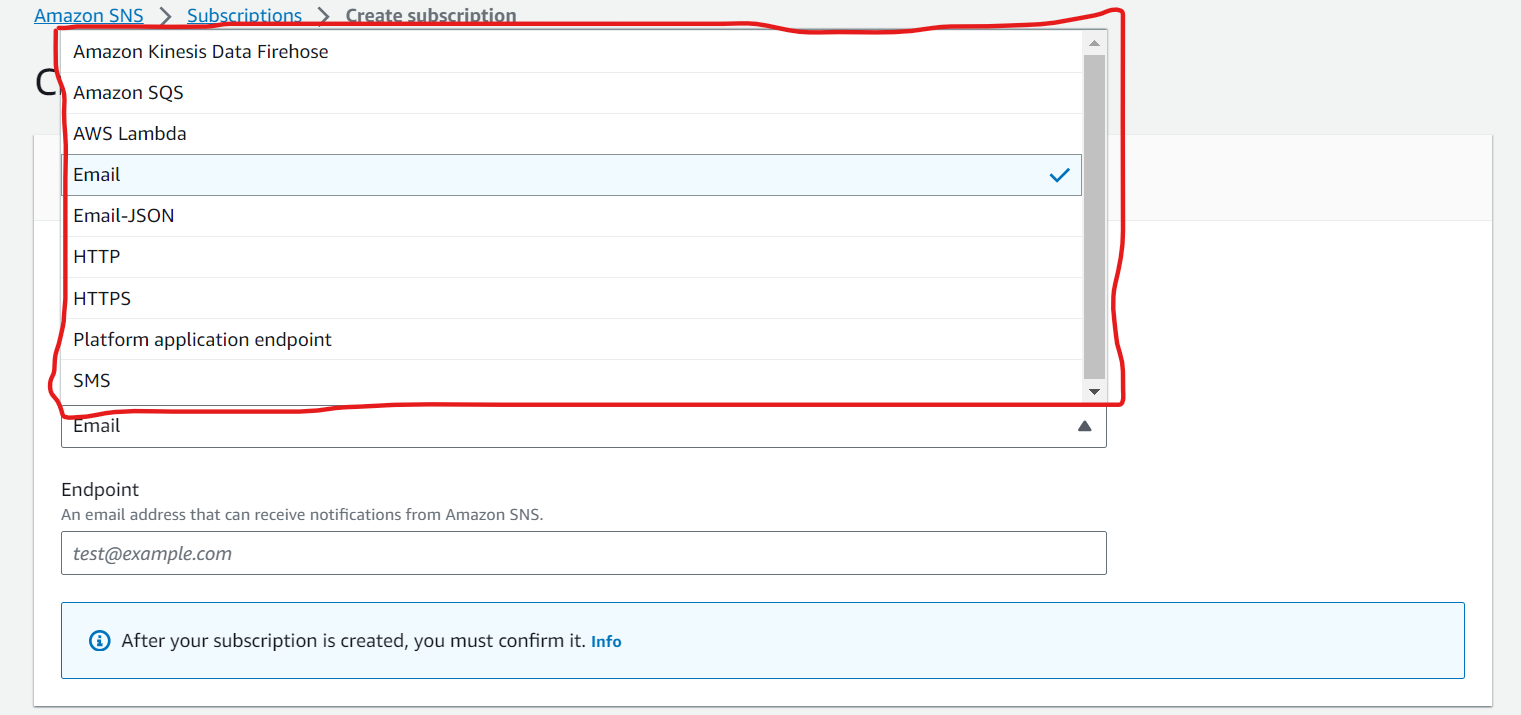Screen dimensions: 1521x715
Task: Select HTTPS protocol option
Action: [x=572, y=298]
